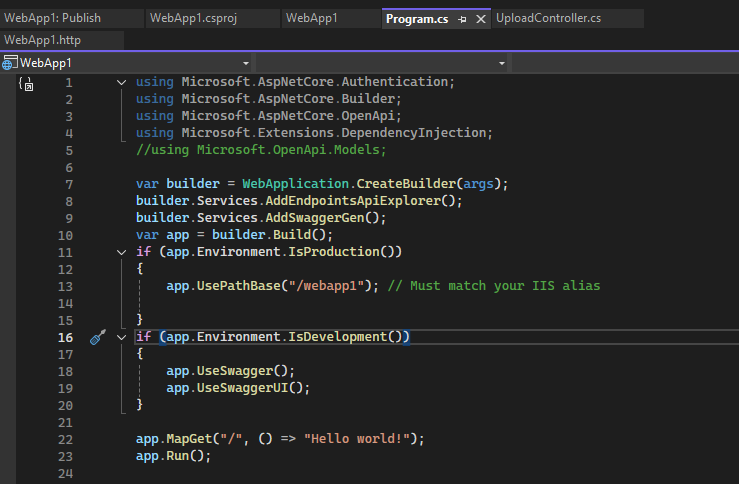Click Microsoft.Extensions.DependencyInjection on line 4
The image size is (739, 484).
pyautogui.click(x=334, y=133)
